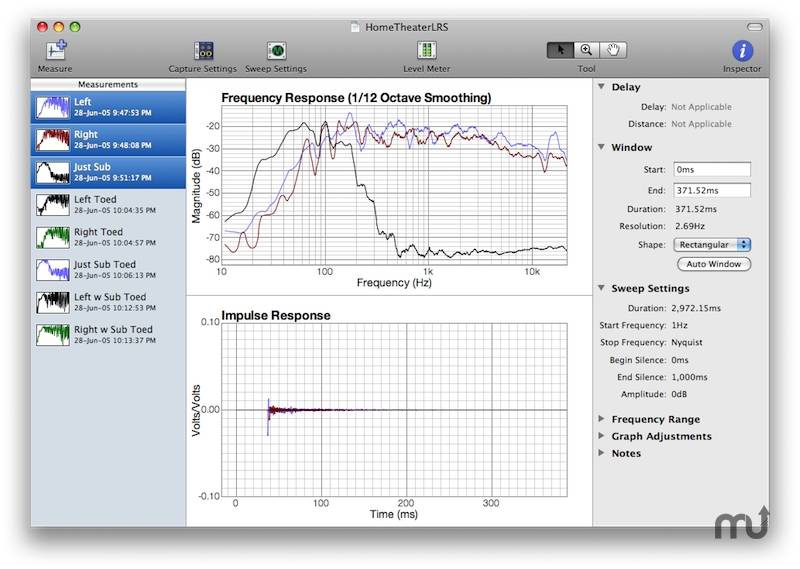Select the Right measurement thumbnail
Screen dimensions: 800x569
click(x=53, y=140)
